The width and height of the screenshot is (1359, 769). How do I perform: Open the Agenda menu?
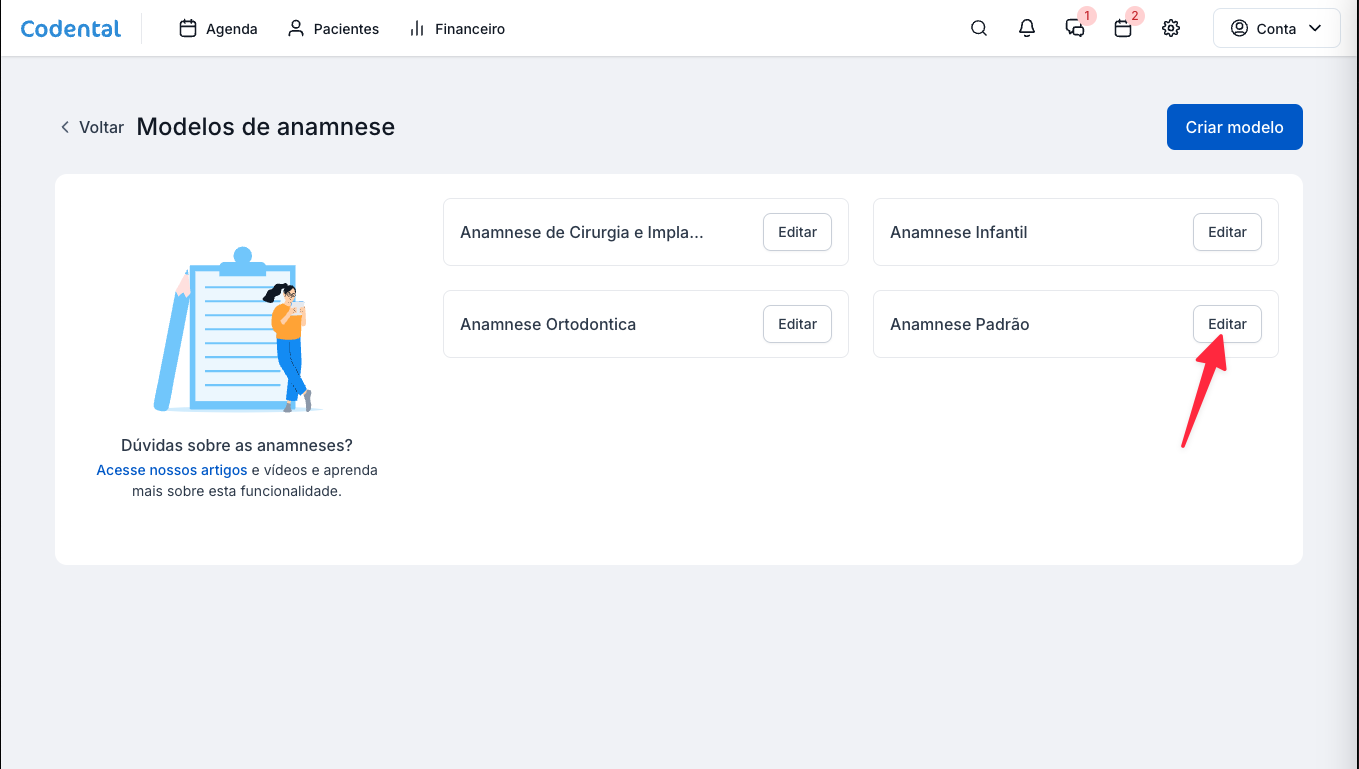(x=218, y=29)
